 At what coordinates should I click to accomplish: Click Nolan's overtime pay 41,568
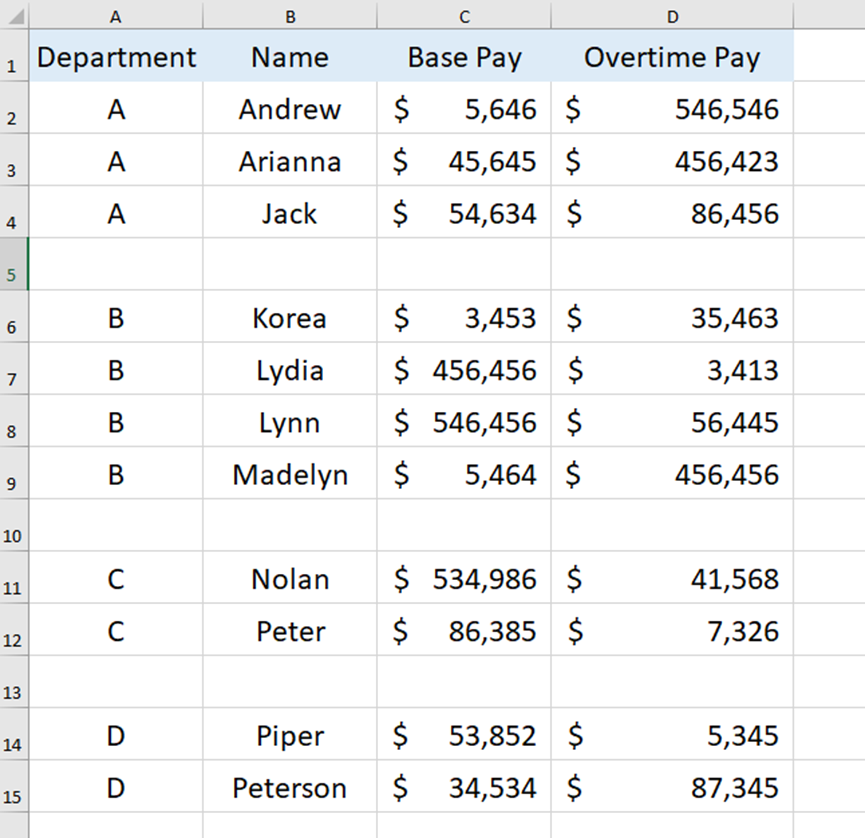click(x=672, y=578)
